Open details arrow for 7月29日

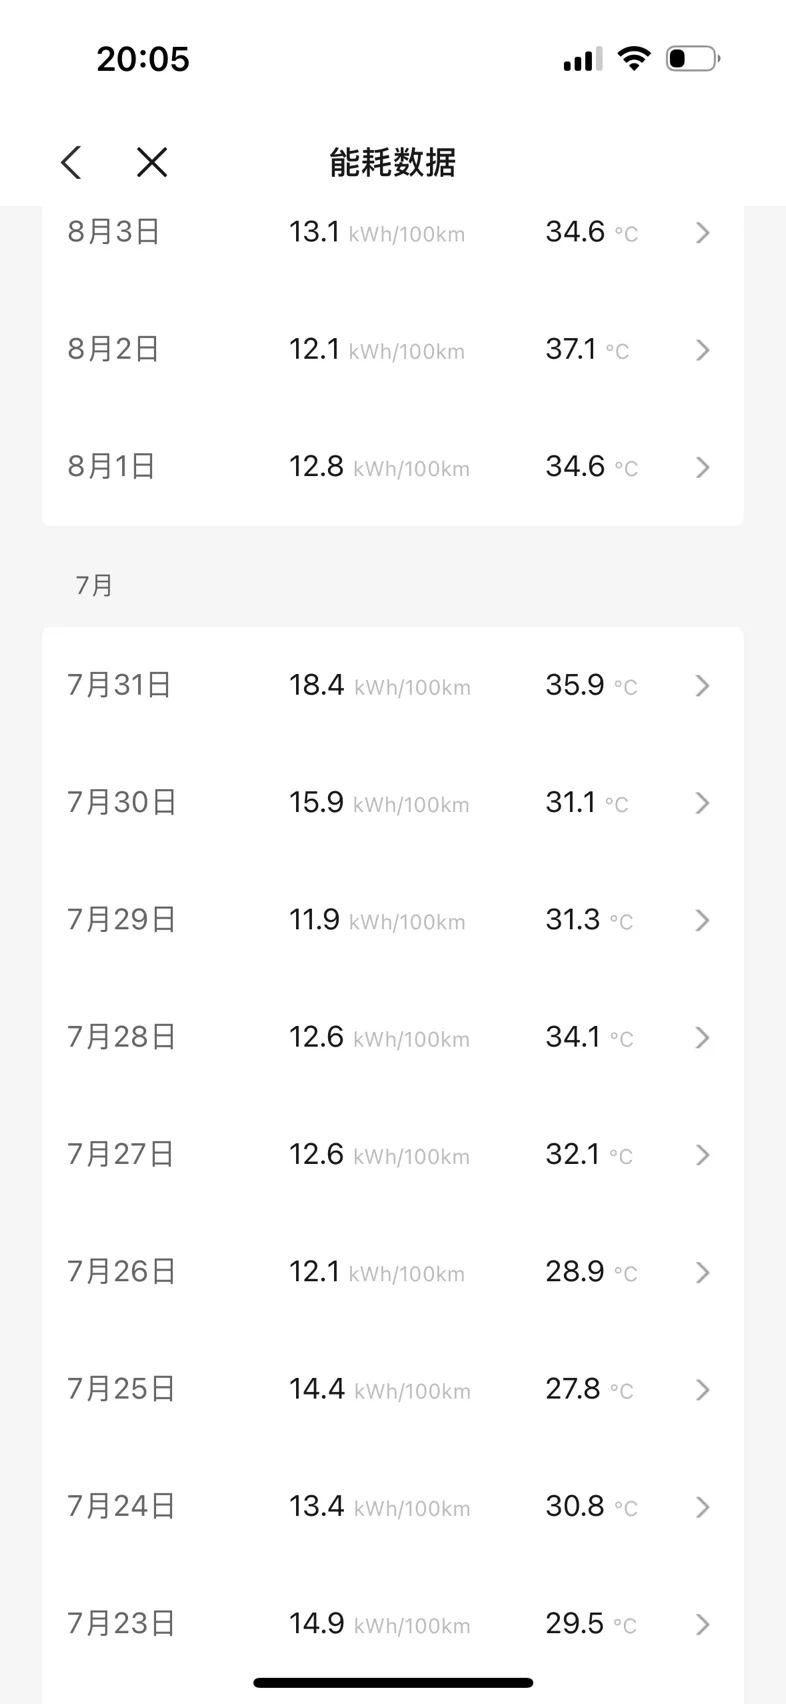coord(703,920)
